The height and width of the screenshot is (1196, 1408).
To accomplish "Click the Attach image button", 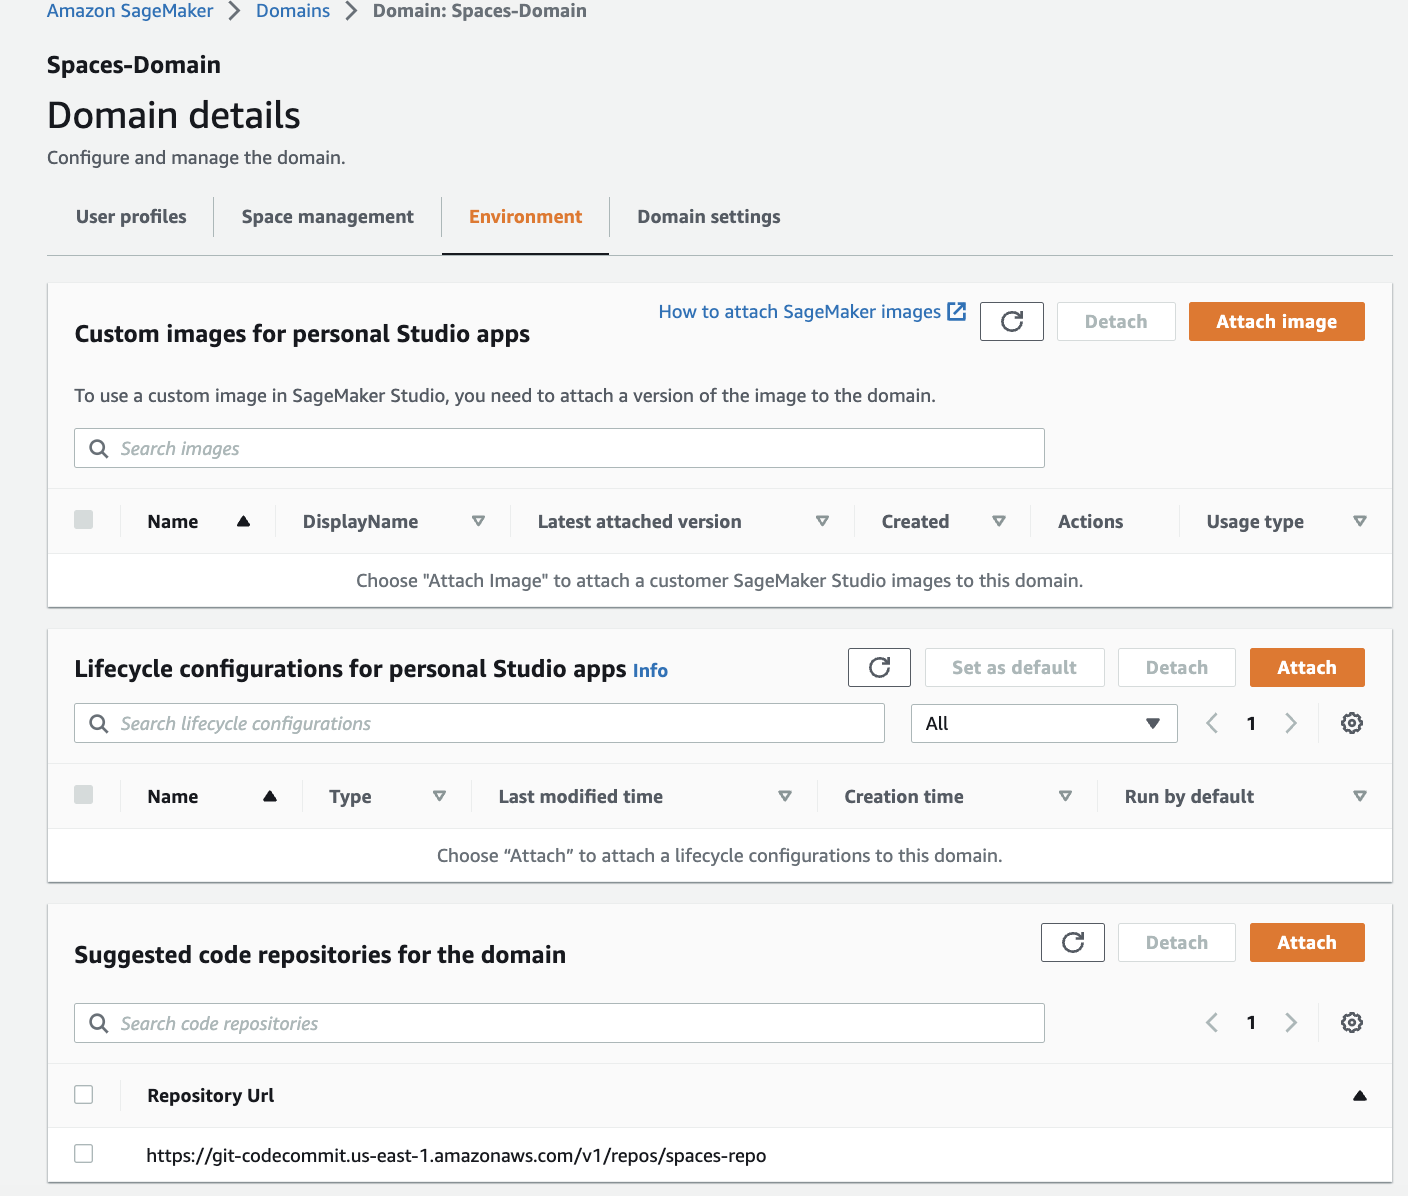I will [1276, 321].
